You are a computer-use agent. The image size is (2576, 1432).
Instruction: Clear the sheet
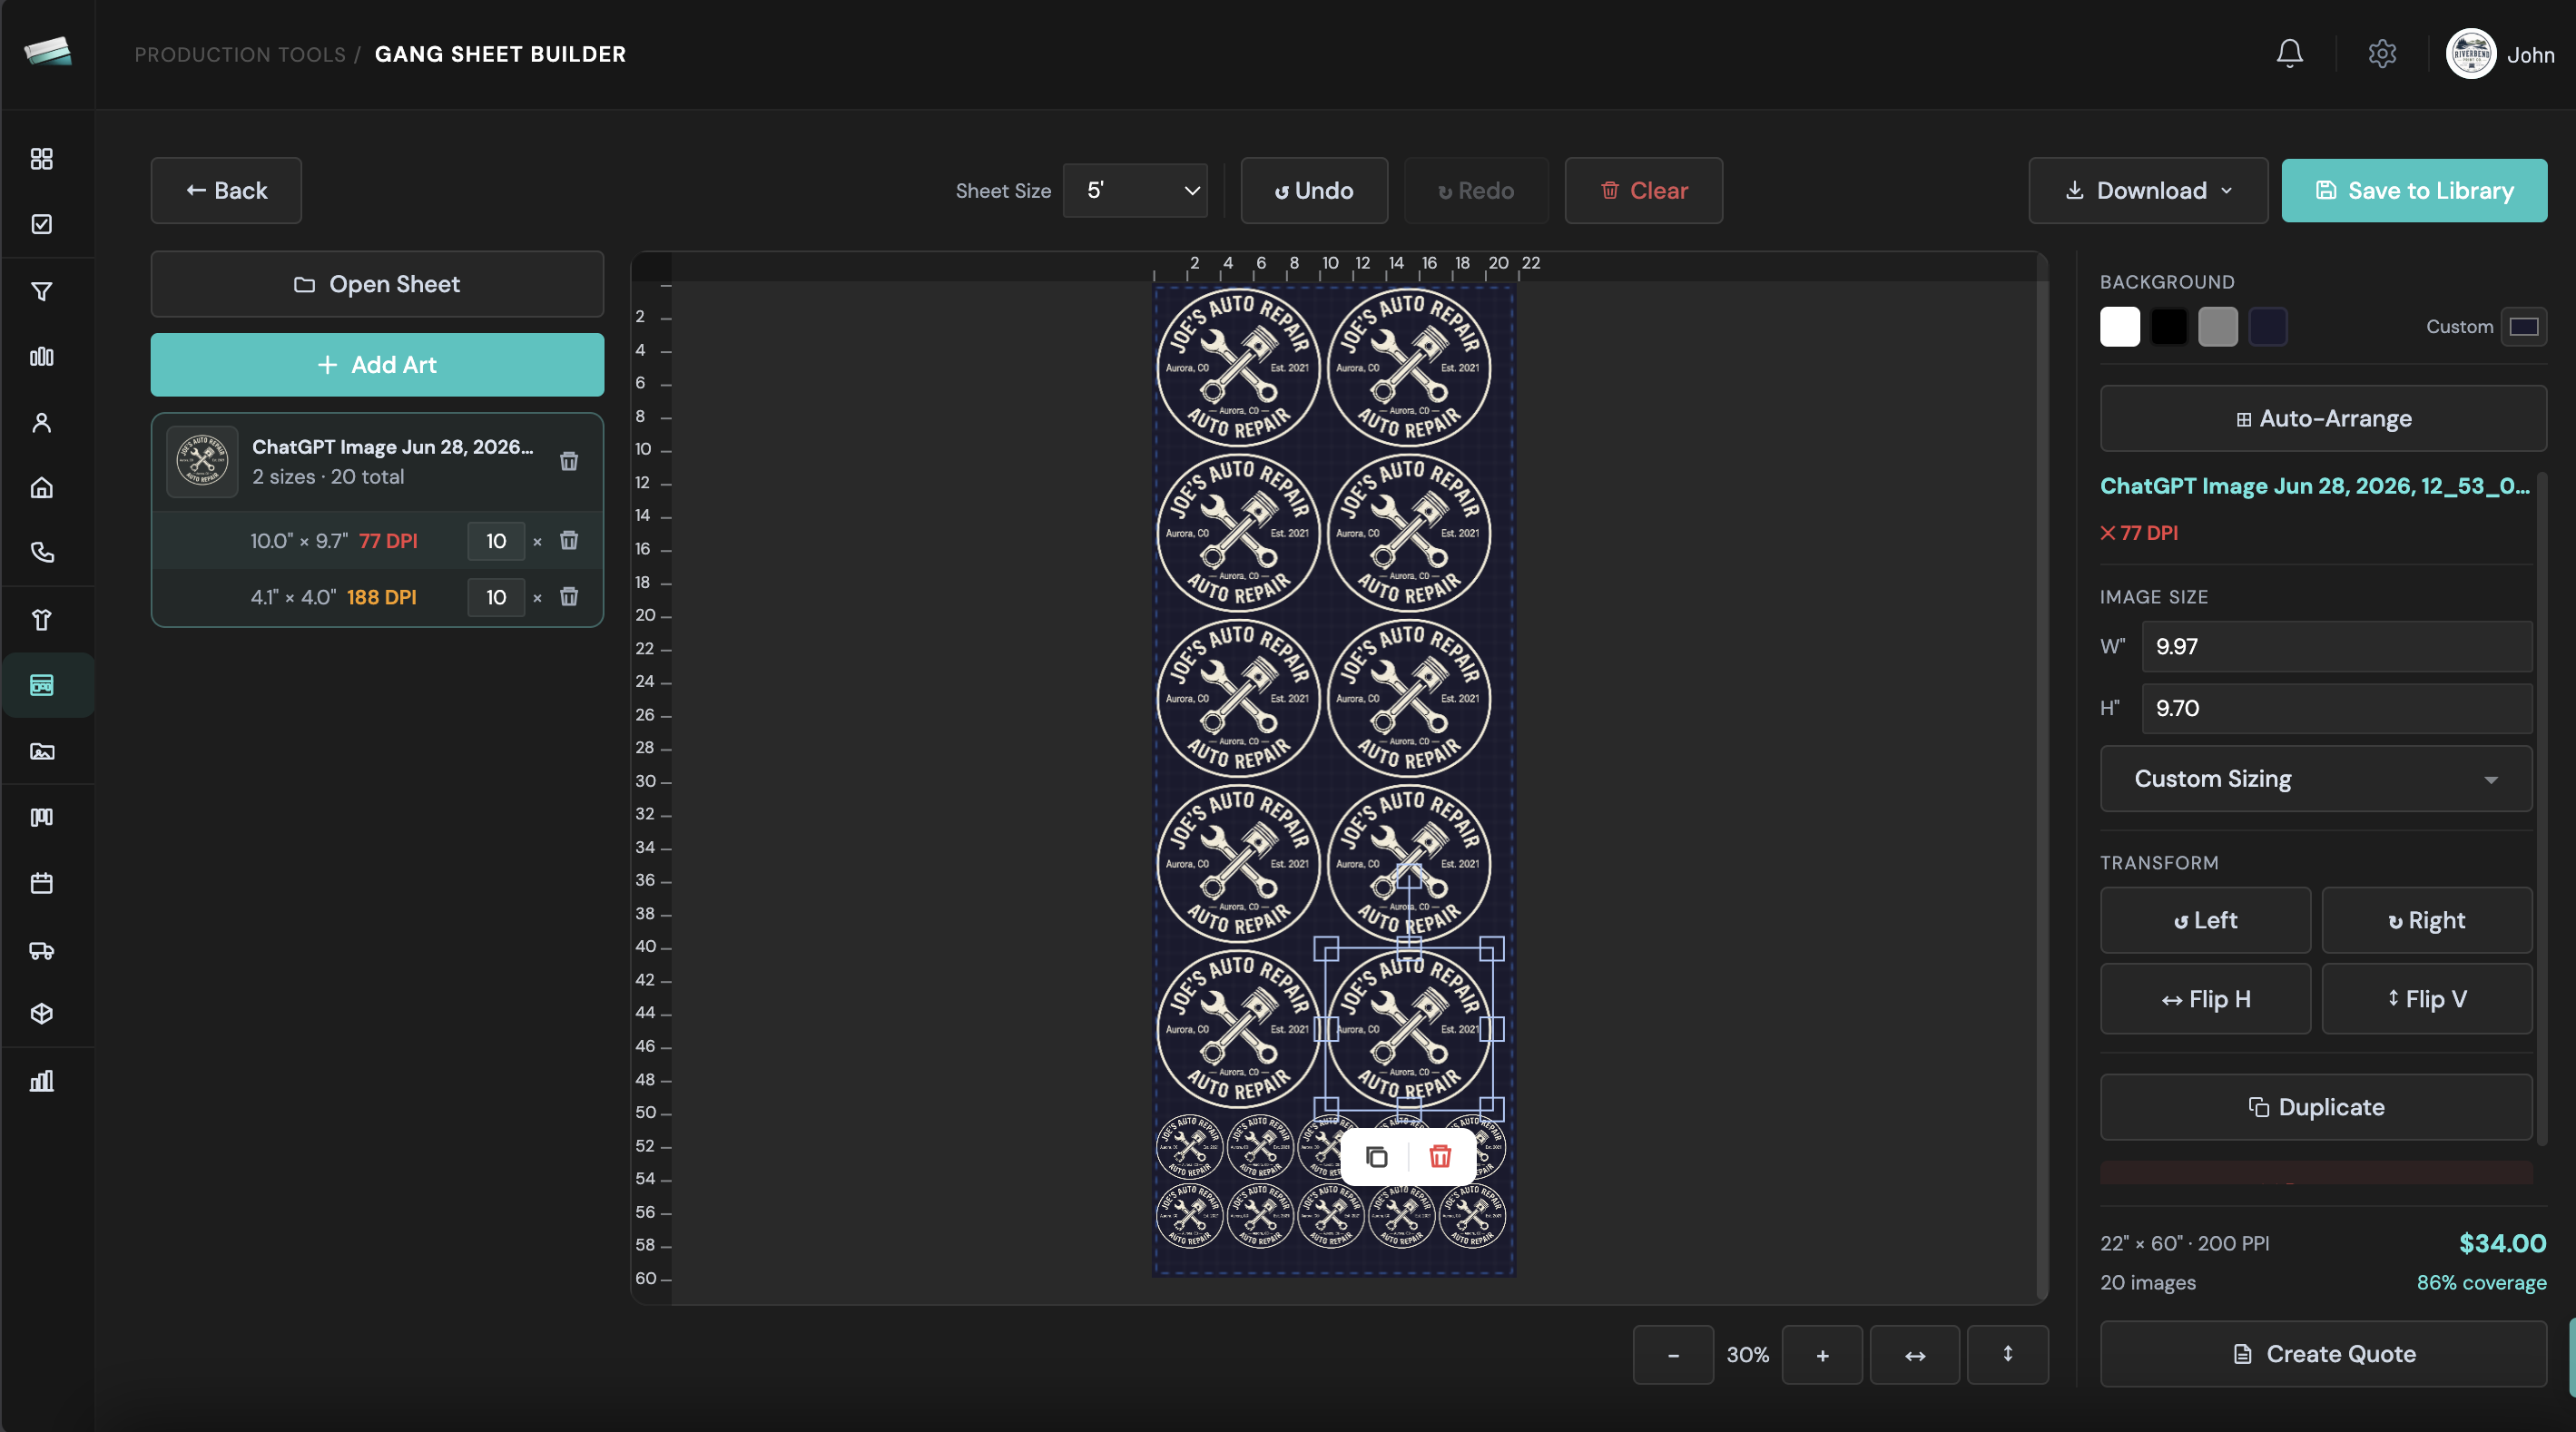(1643, 190)
